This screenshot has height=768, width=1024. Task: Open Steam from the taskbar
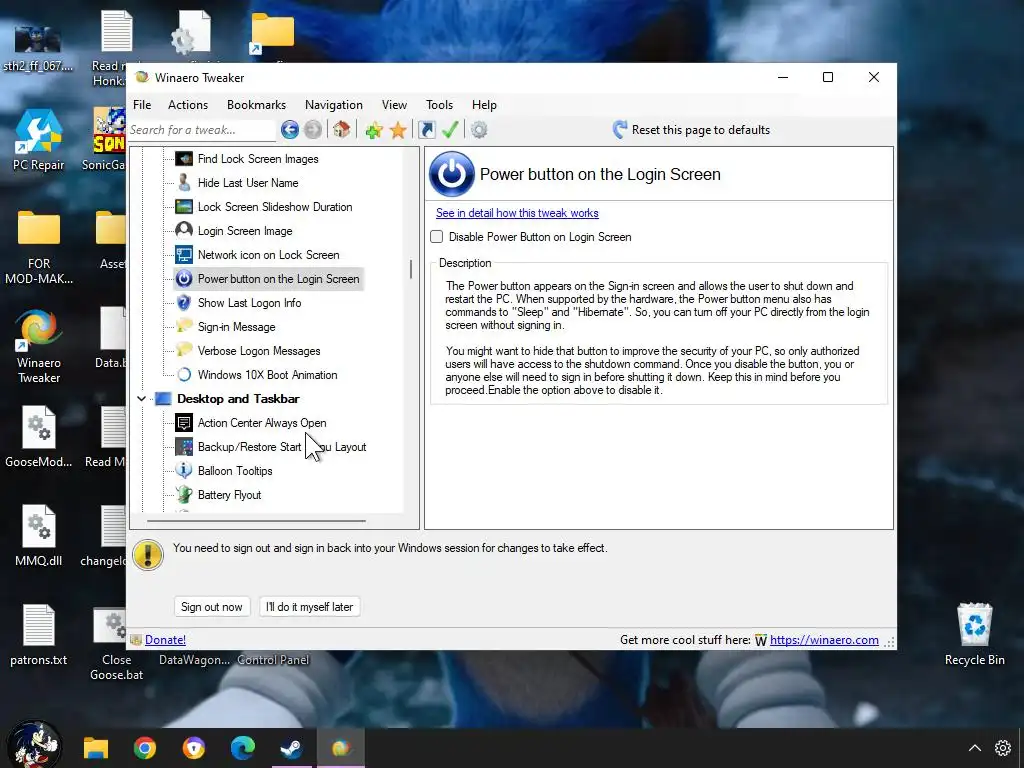pyautogui.click(x=292, y=748)
